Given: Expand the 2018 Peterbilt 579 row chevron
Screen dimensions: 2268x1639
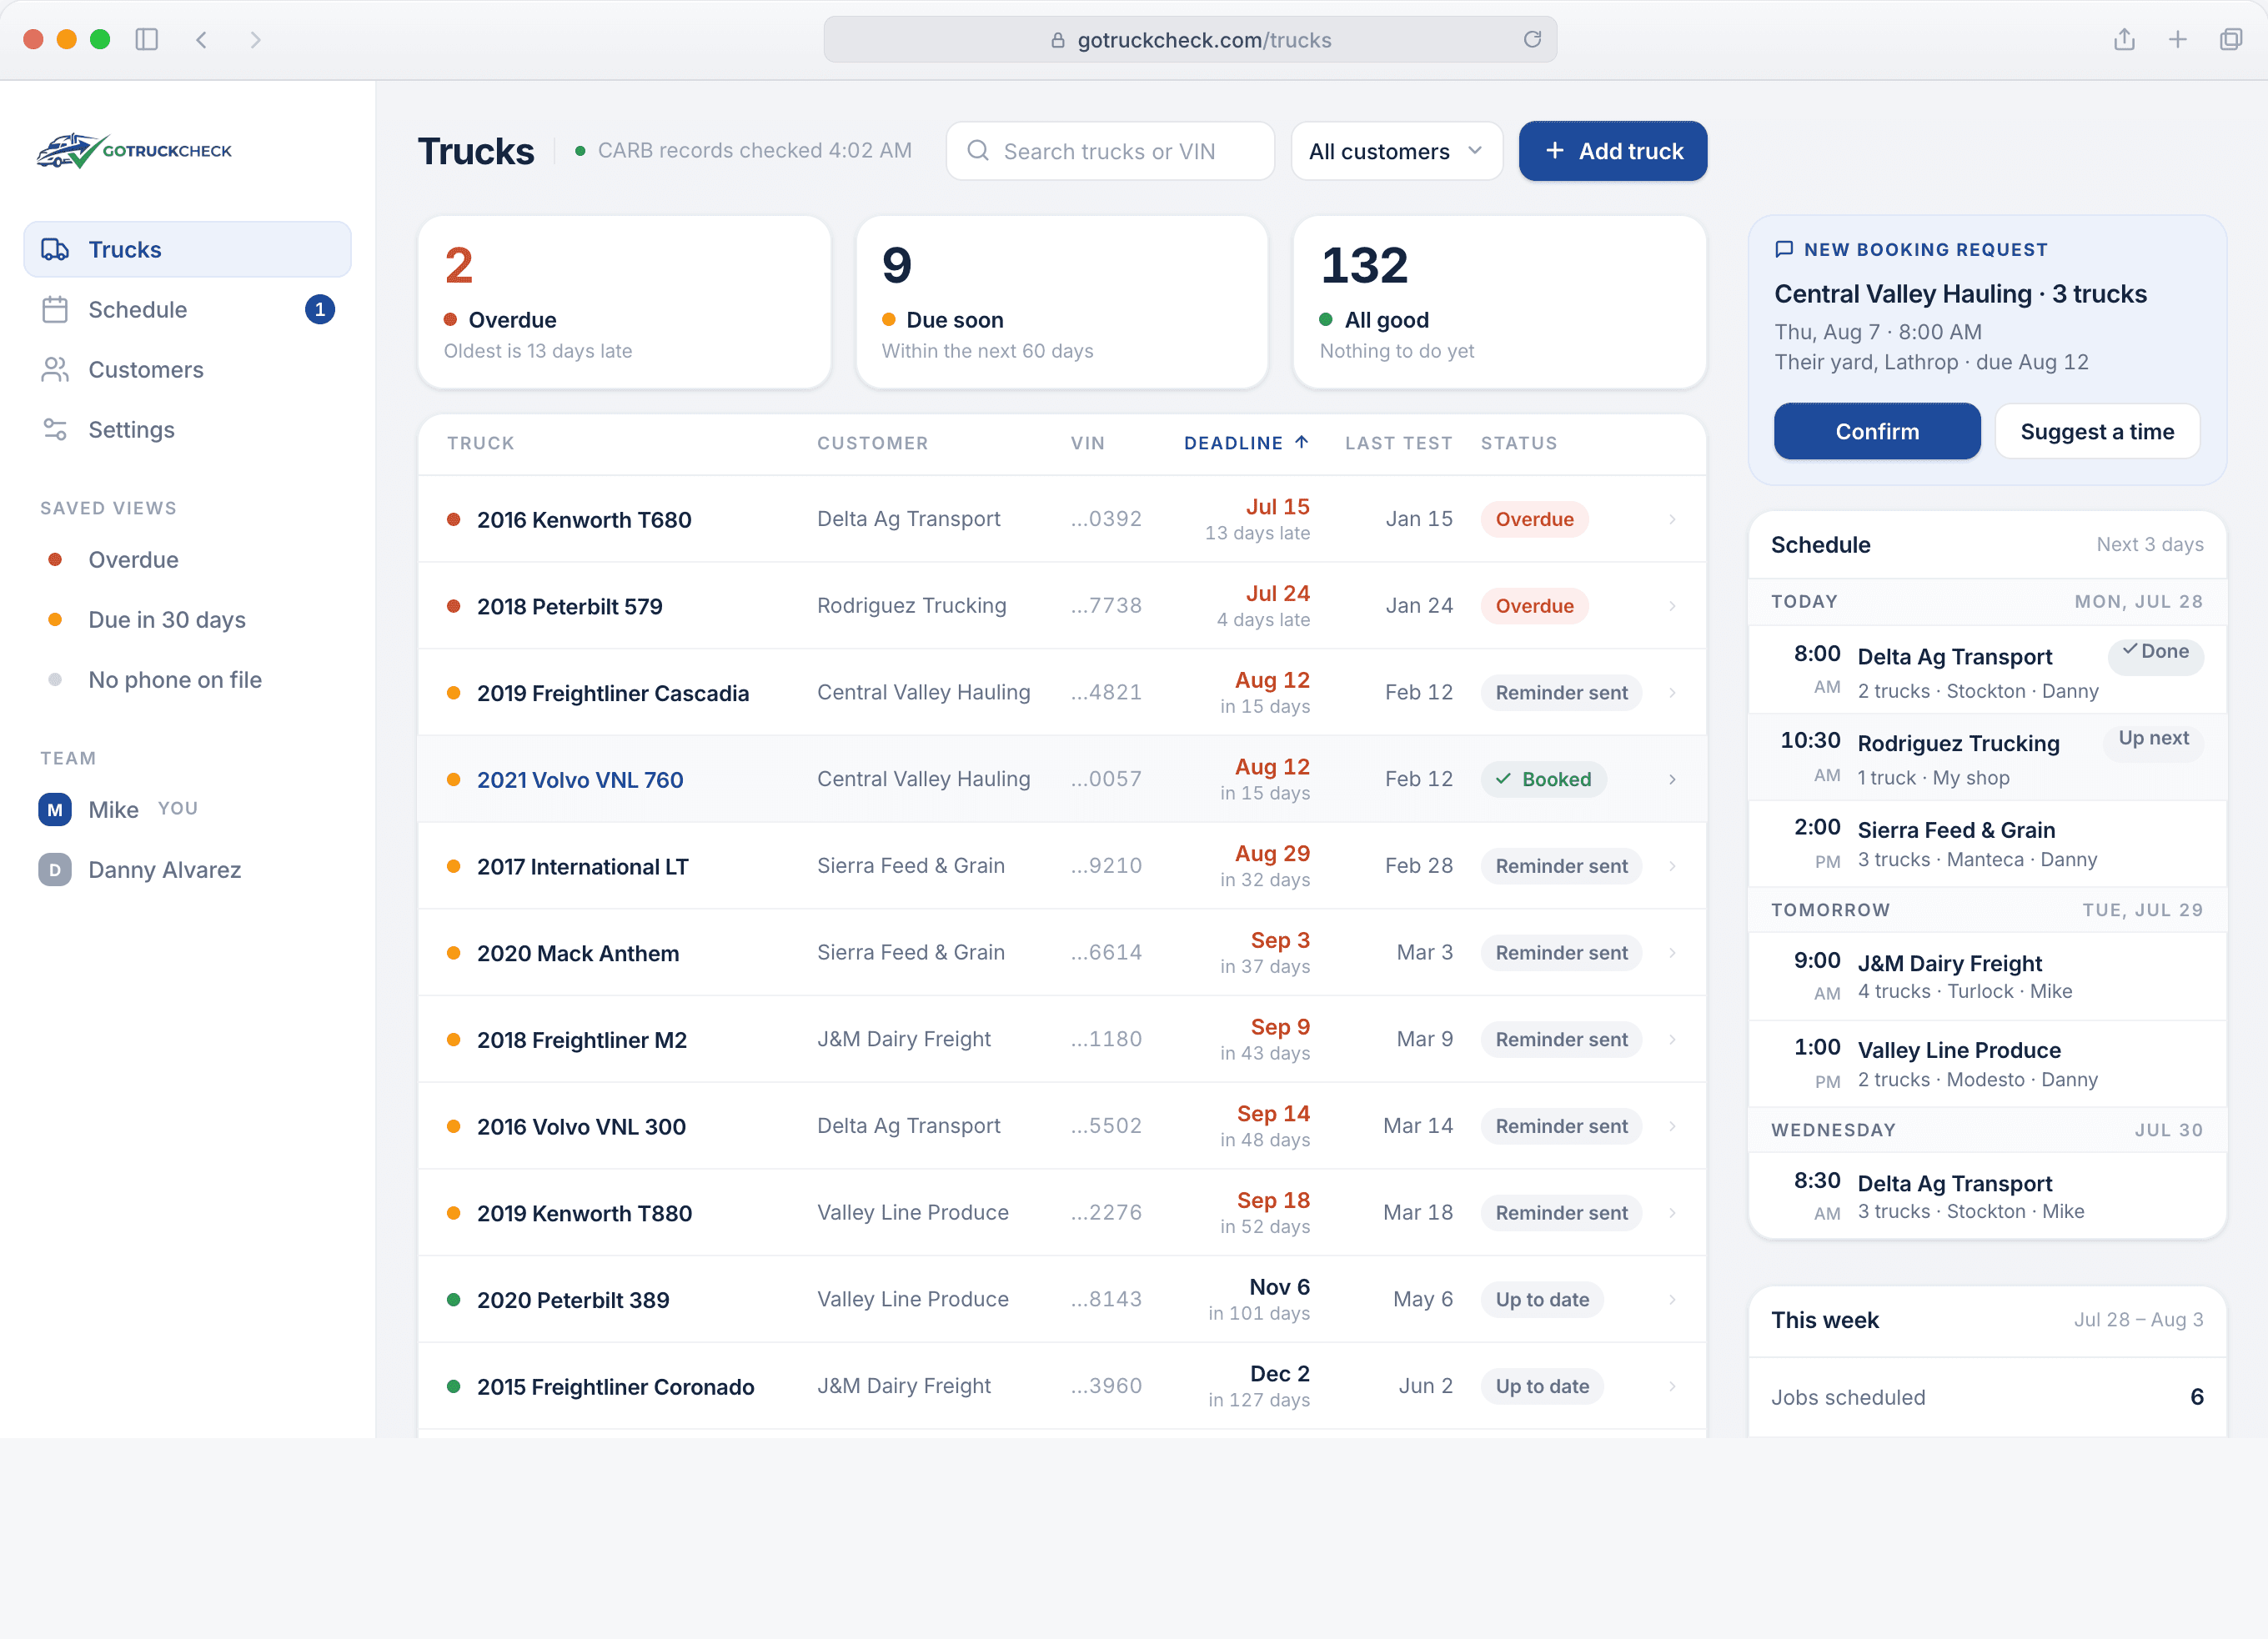Looking at the screenshot, I should [x=1672, y=606].
